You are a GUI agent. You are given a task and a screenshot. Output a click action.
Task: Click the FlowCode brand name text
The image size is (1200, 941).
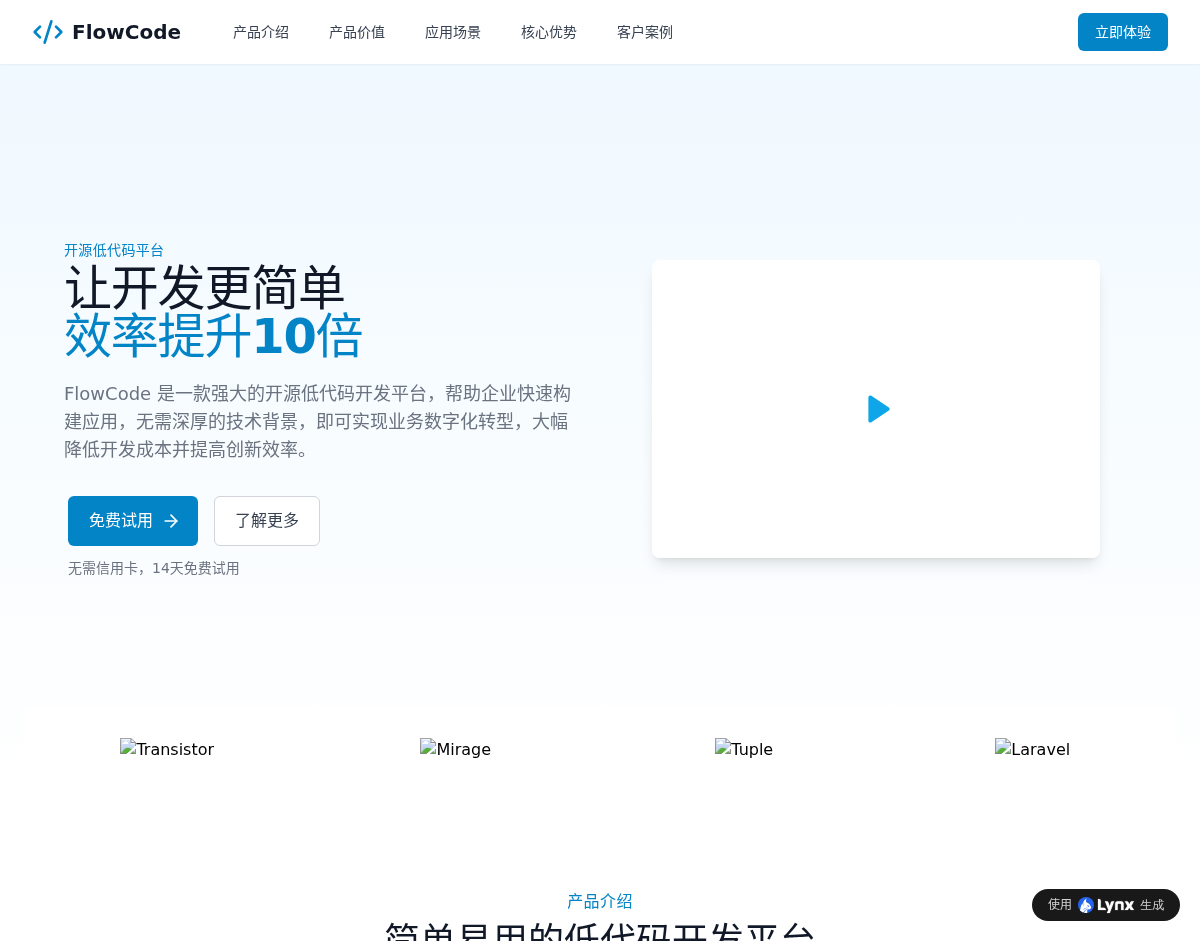[126, 32]
